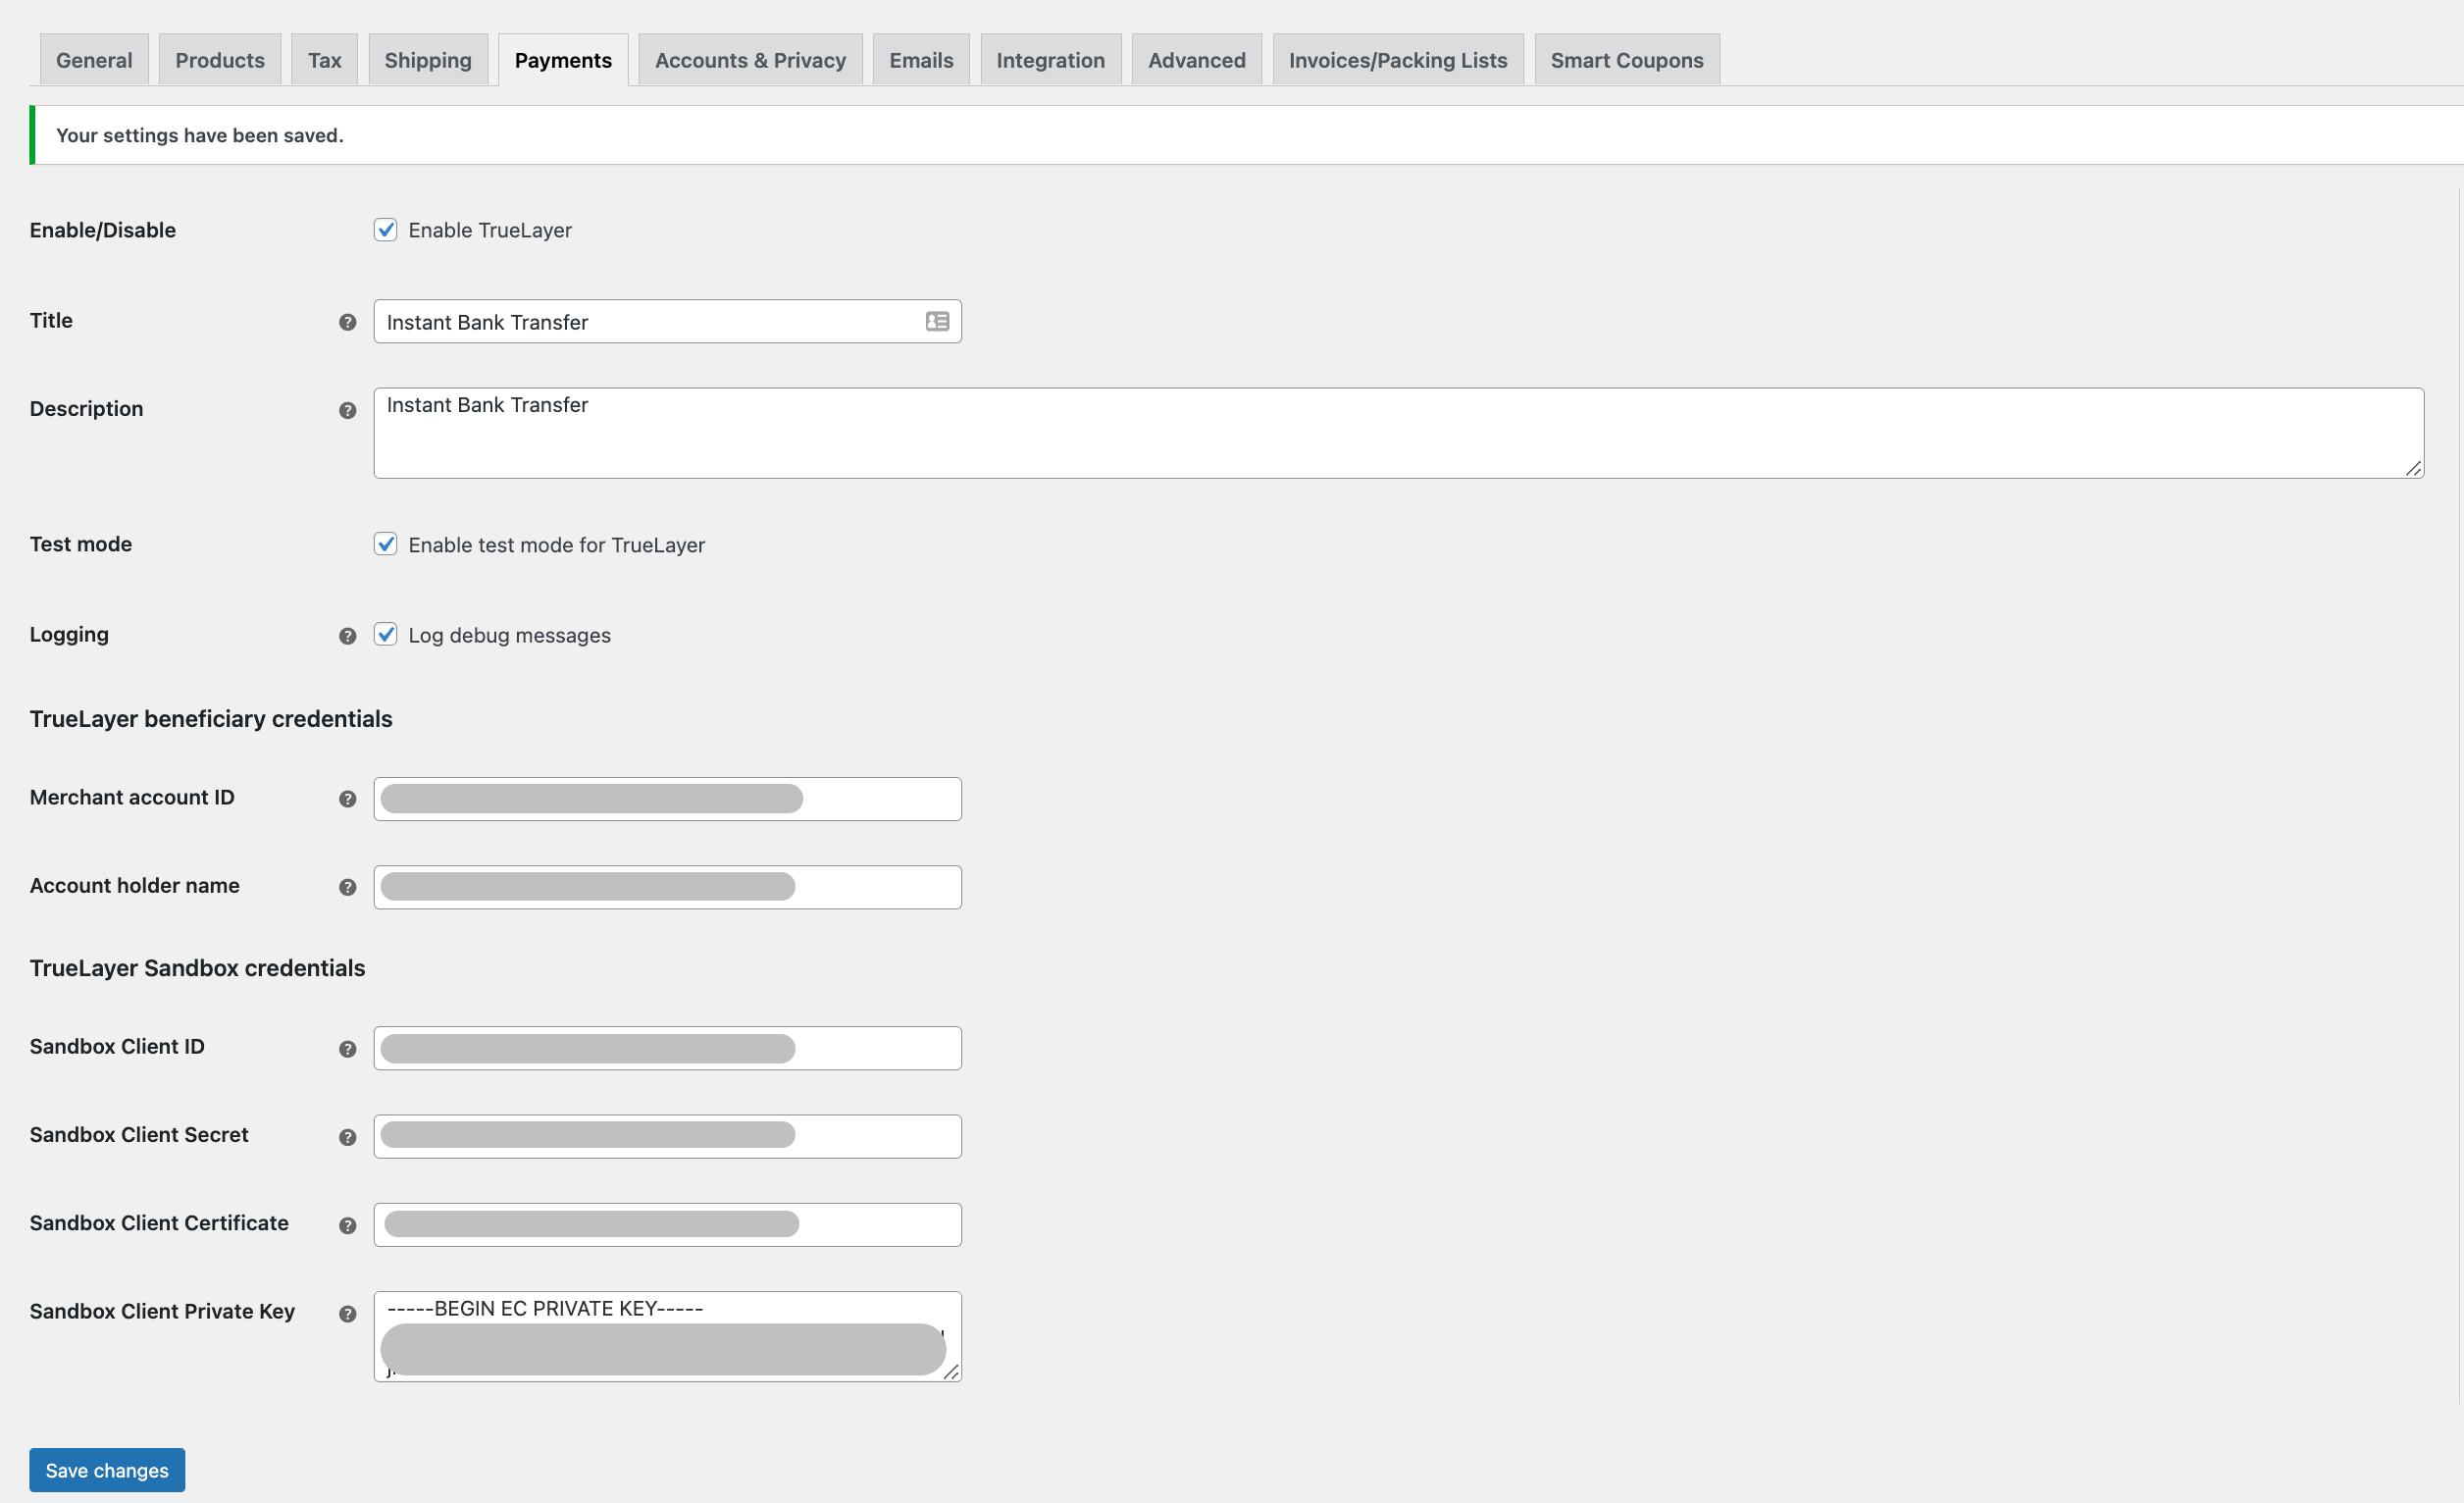Toggle Log debug messages checkbox

pos(385,635)
